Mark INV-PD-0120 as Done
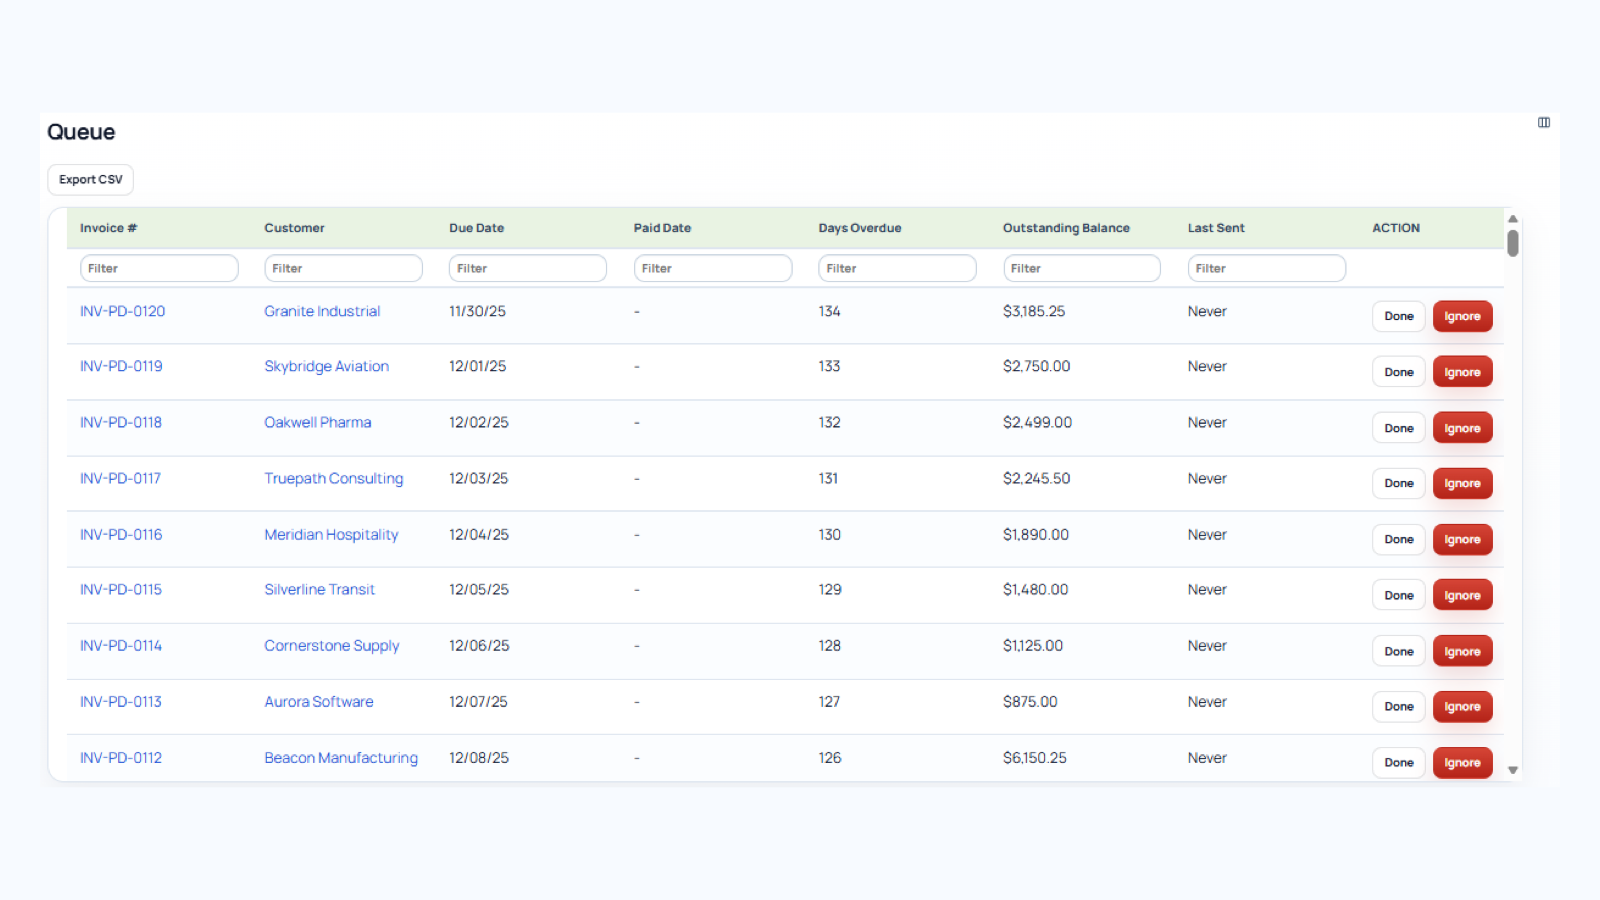Viewport: 1600px width, 900px height. (x=1399, y=316)
